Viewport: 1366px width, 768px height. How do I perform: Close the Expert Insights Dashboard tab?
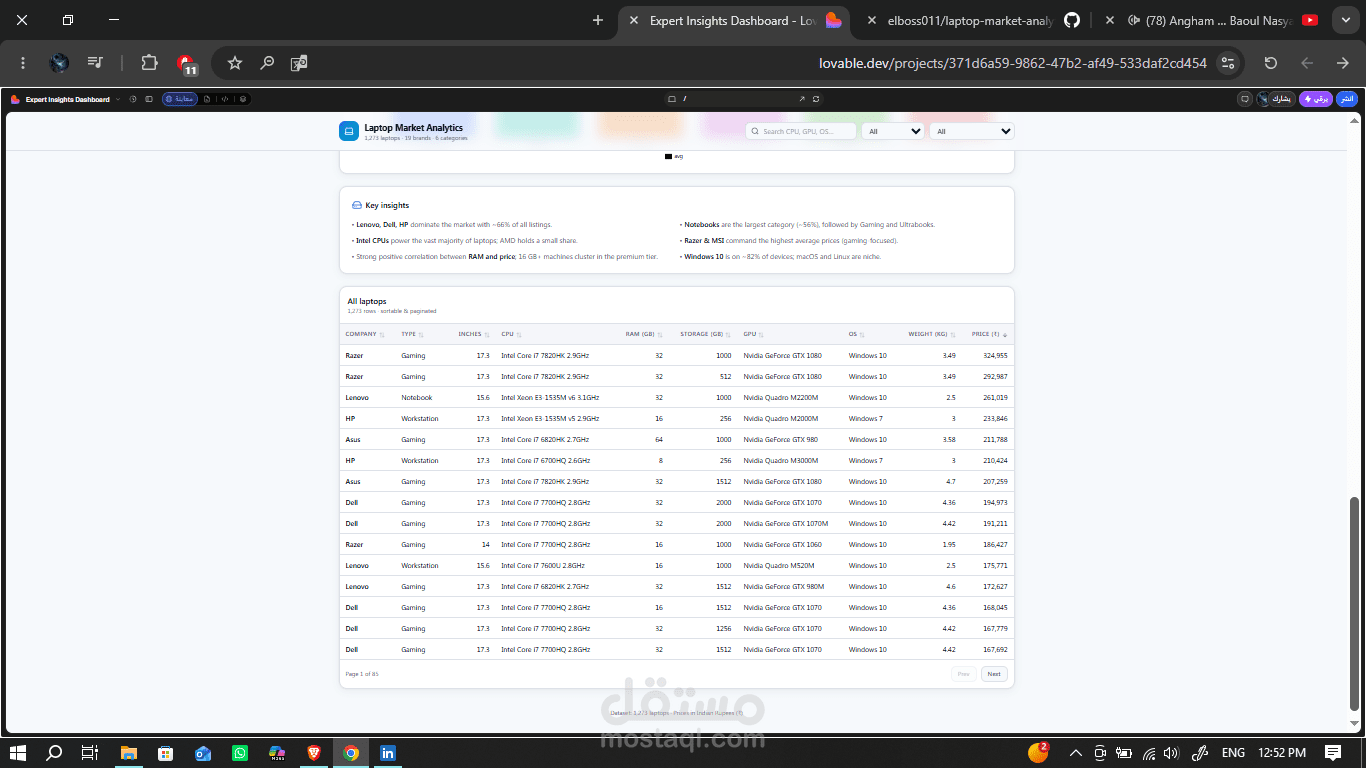pos(632,20)
